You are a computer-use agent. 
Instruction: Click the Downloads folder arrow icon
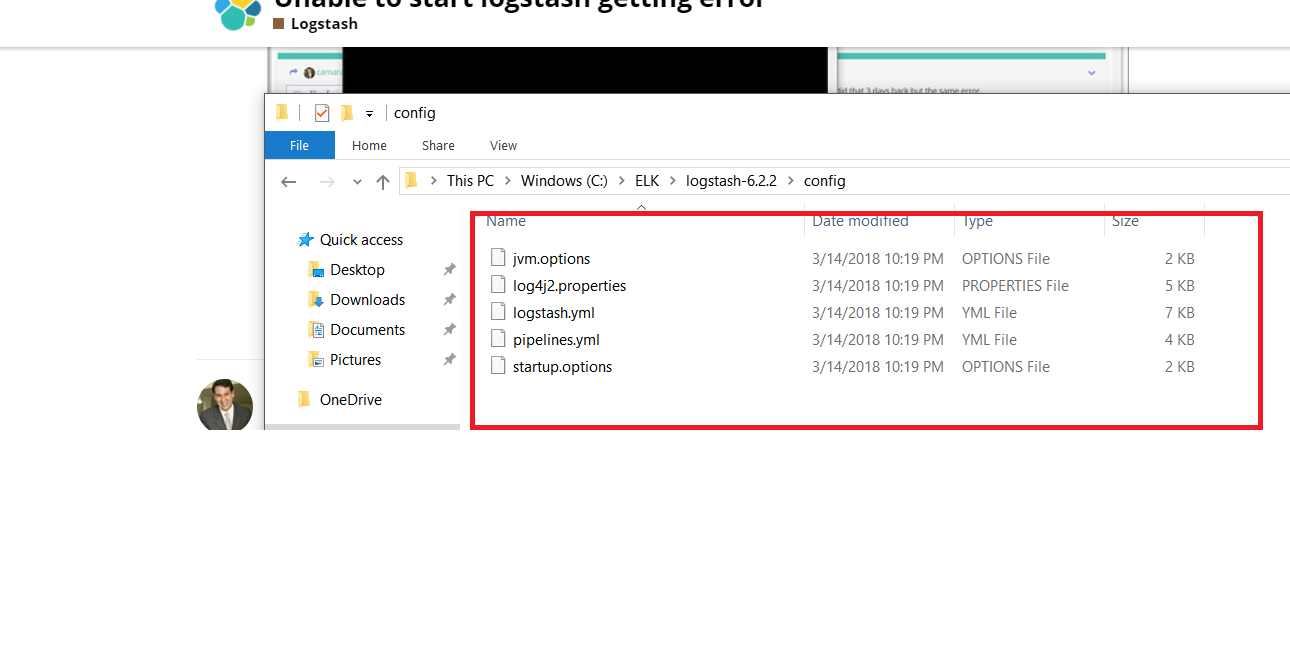316,300
